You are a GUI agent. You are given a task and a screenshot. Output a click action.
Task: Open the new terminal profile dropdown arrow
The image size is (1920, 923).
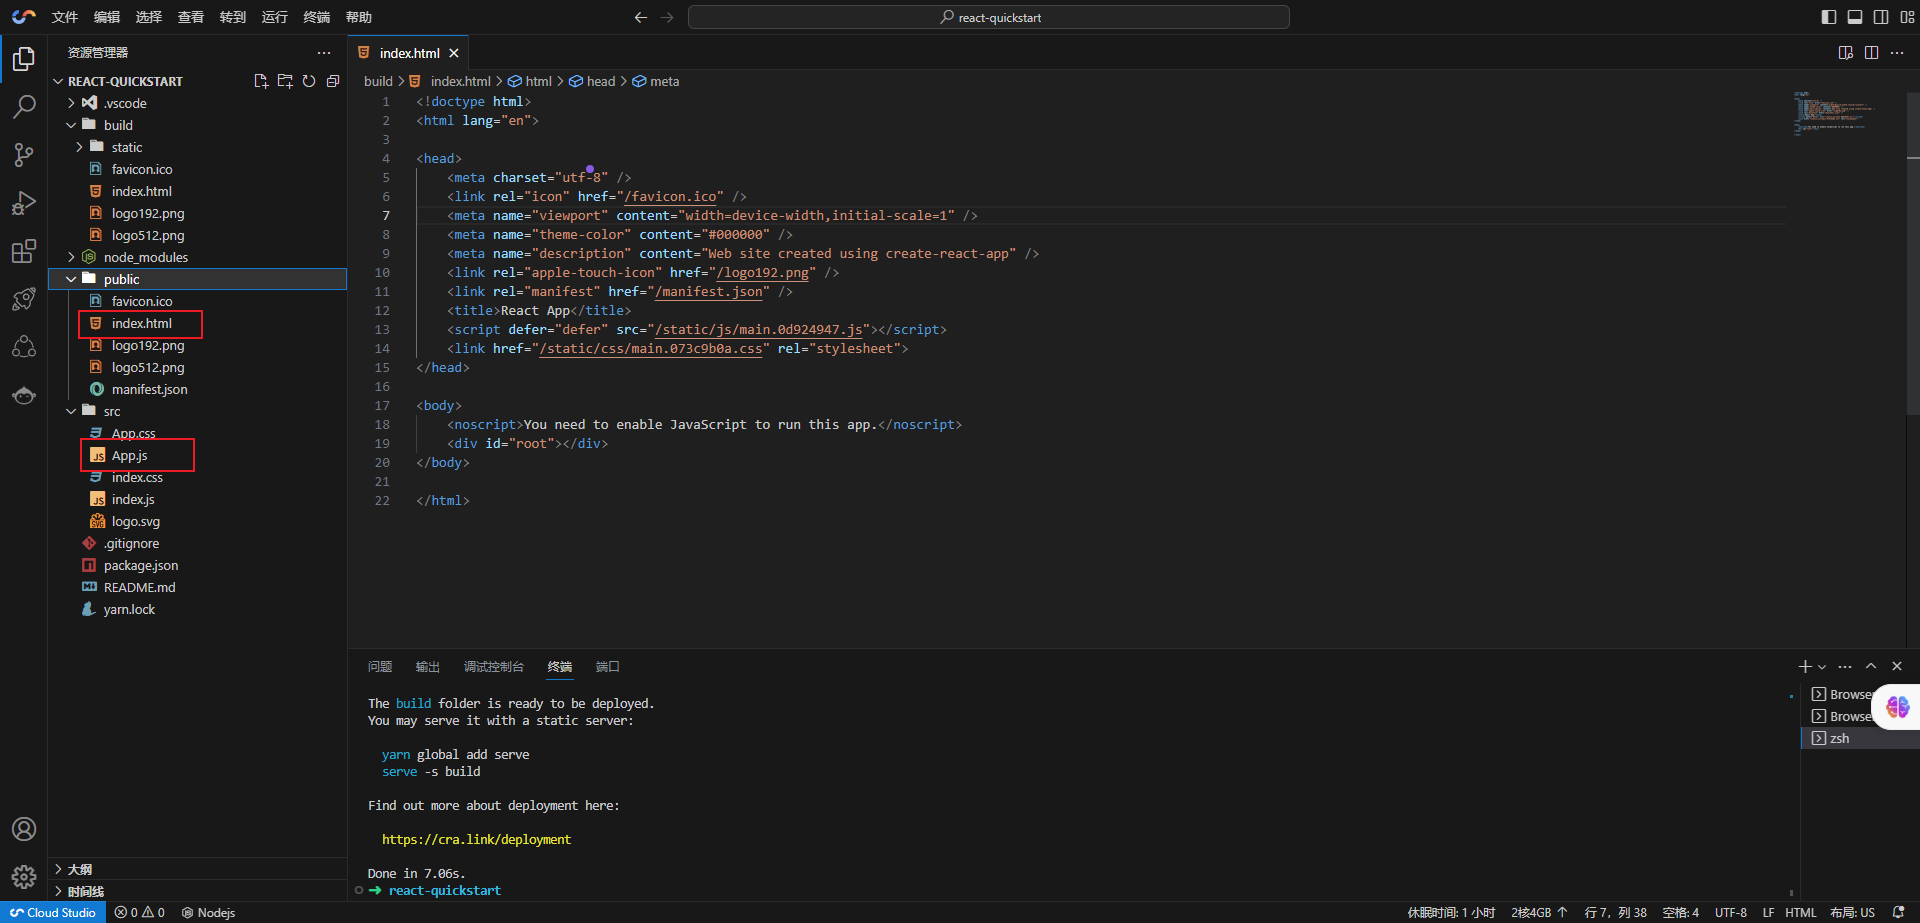coord(1822,667)
